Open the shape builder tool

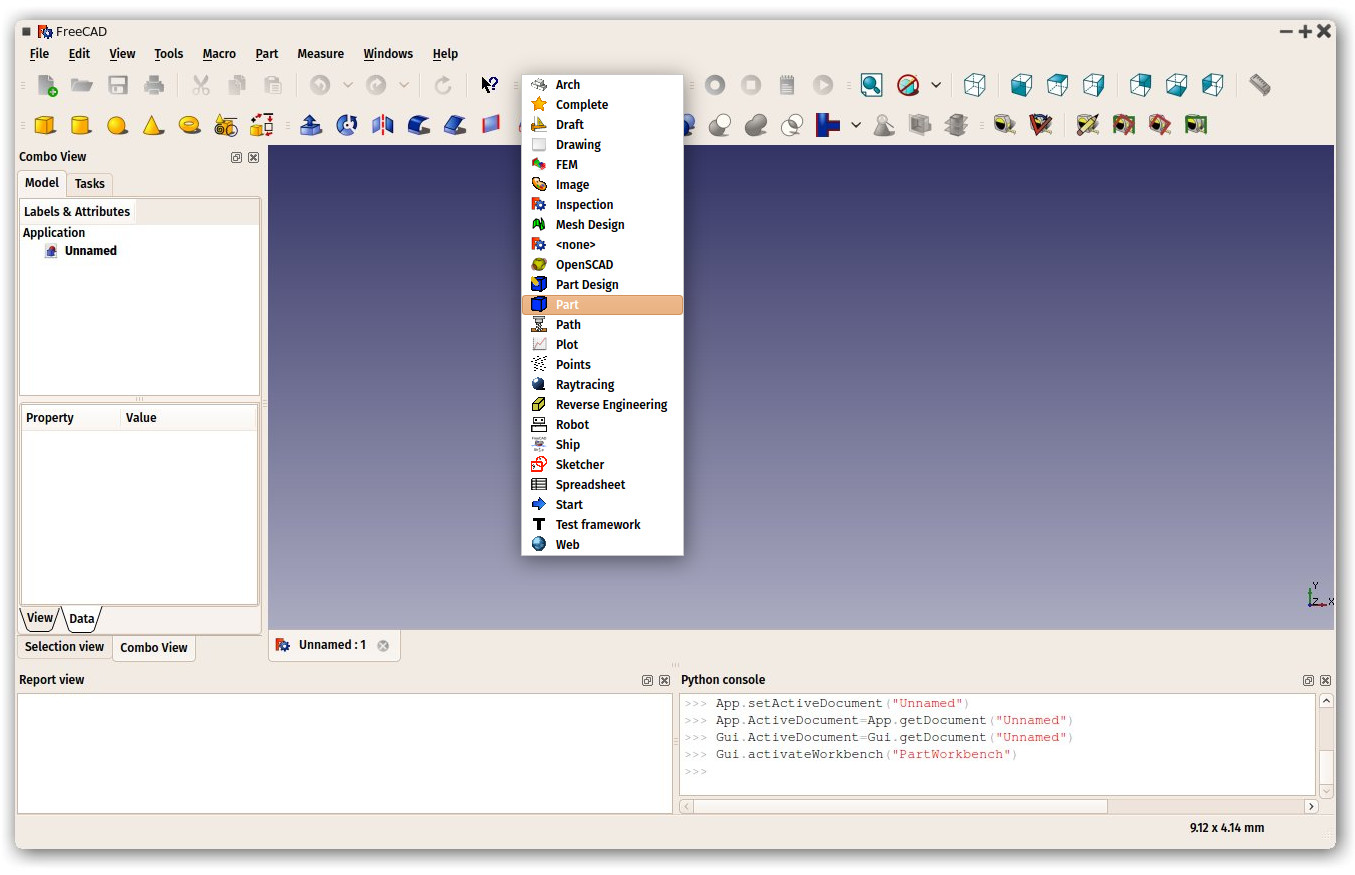261,125
